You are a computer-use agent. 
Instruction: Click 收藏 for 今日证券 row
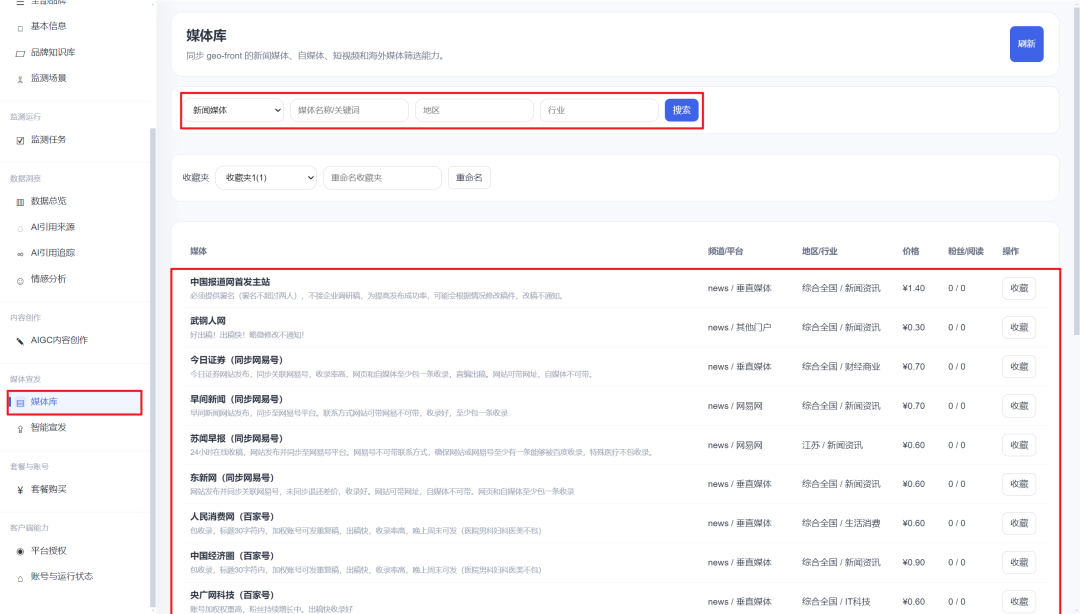[1019, 367]
